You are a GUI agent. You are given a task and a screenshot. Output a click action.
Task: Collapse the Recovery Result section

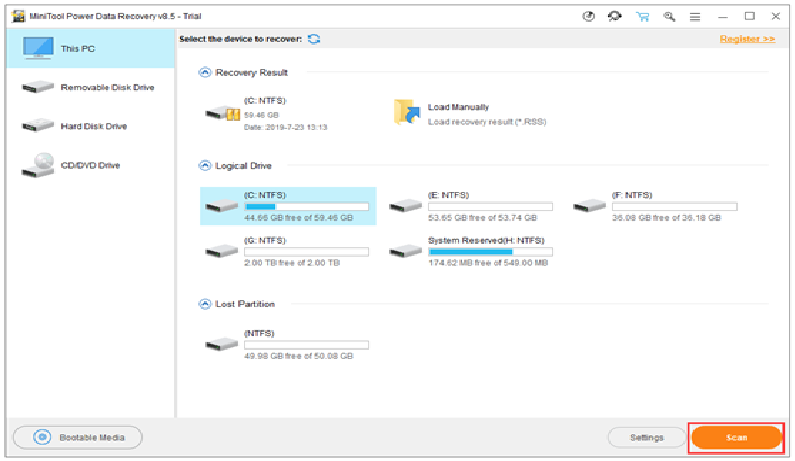point(204,73)
